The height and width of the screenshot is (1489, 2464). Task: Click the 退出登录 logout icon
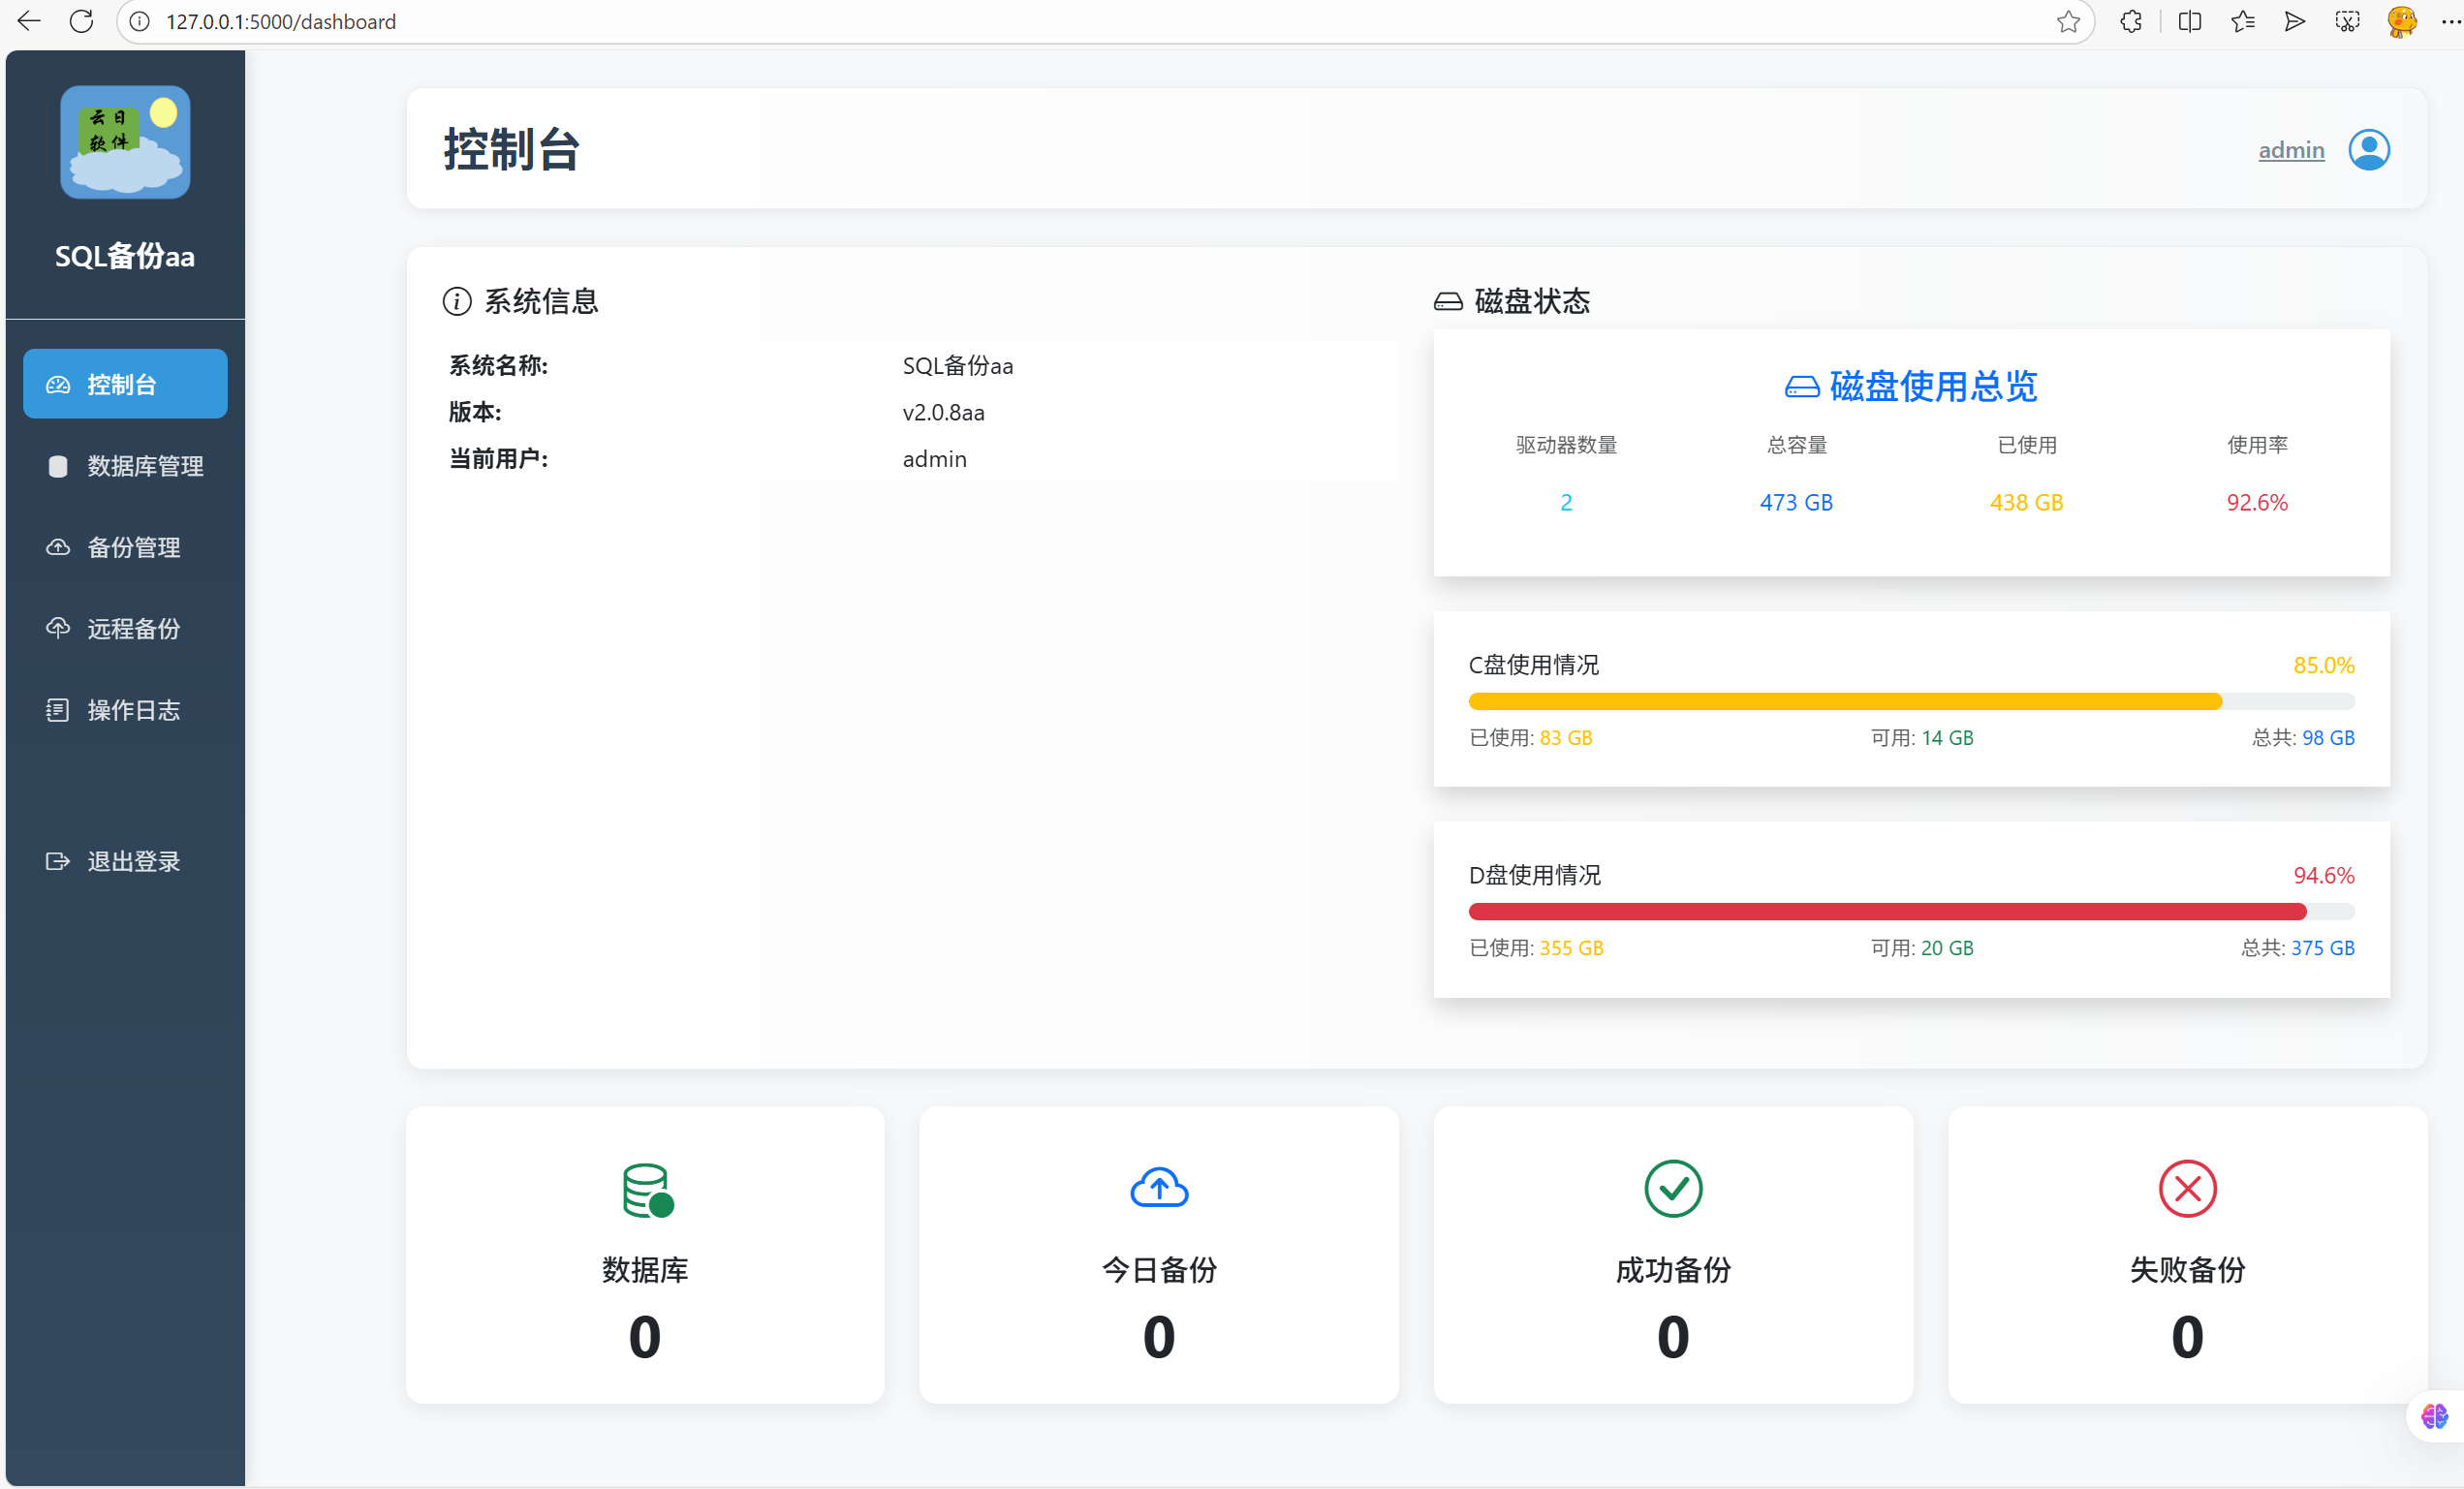coord(57,860)
